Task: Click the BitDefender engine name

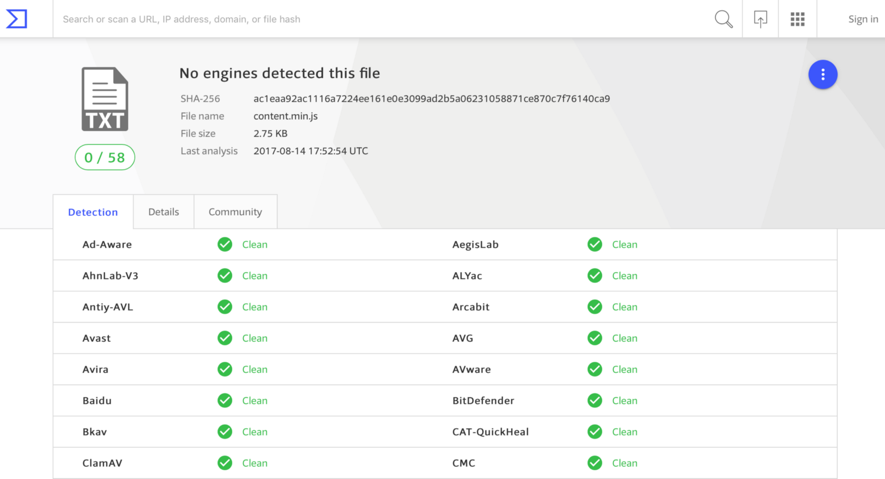Action: click(483, 401)
